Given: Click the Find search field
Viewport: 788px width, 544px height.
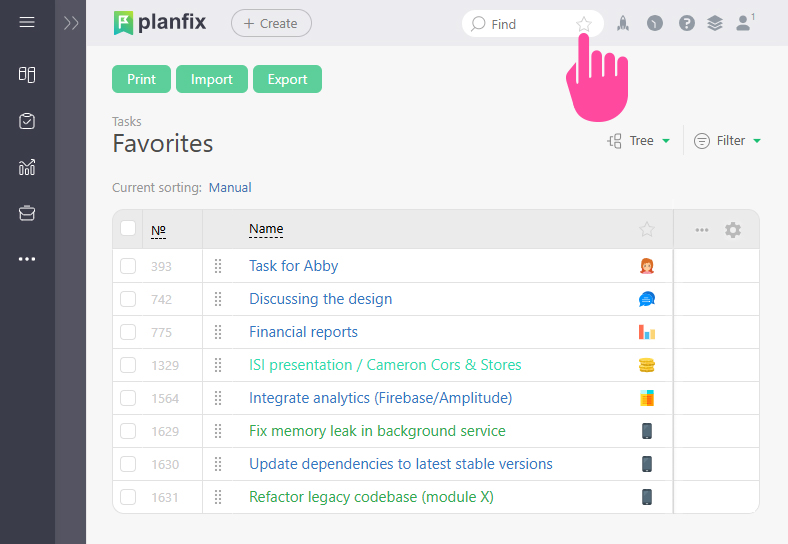Looking at the screenshot, I should coord(525,24).
